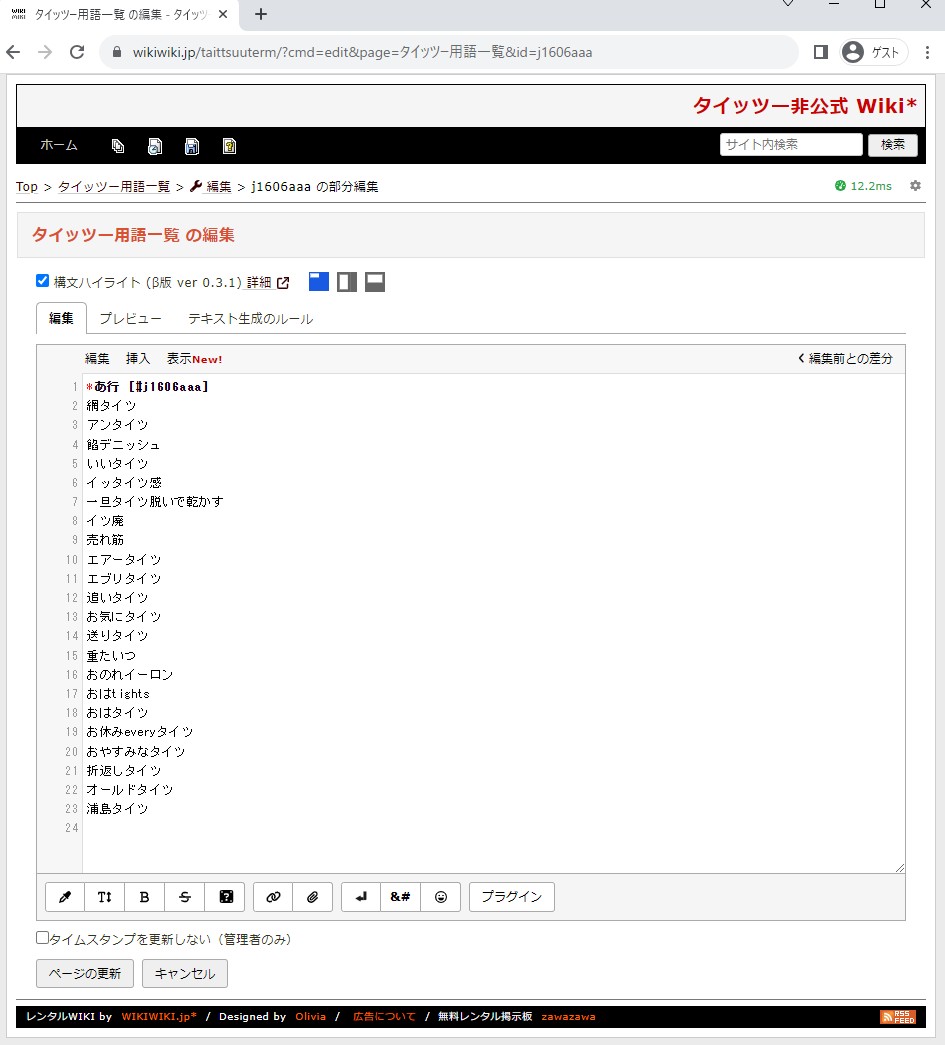The image size is (945, 1045).
Task: Switch to the プレビュー tab
Action: click(x=130, y=319)
